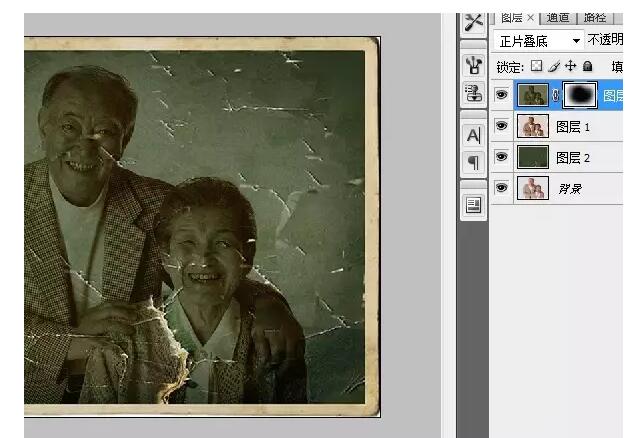Image resolution: width=643 pixels, height=438 pixels.
Task: Open the layer comps panel icon
Action: (474, 204)
